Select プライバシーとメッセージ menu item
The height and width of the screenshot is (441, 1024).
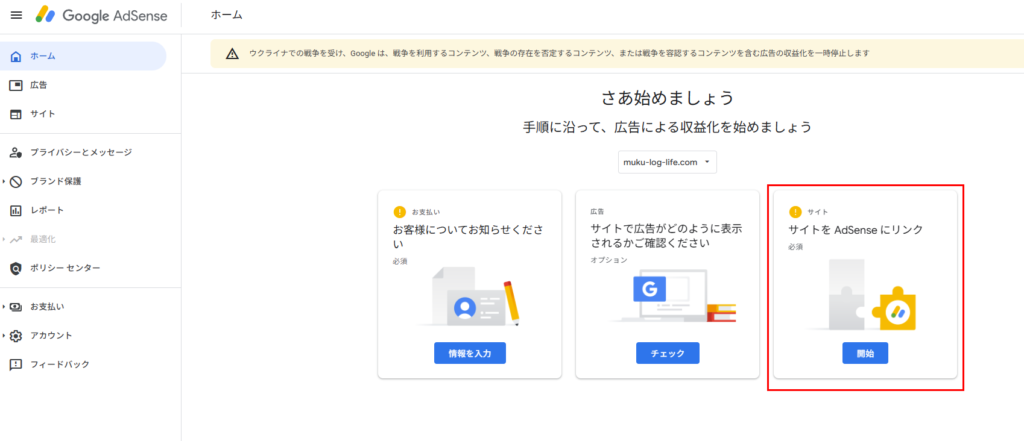(x=80, y=152)
